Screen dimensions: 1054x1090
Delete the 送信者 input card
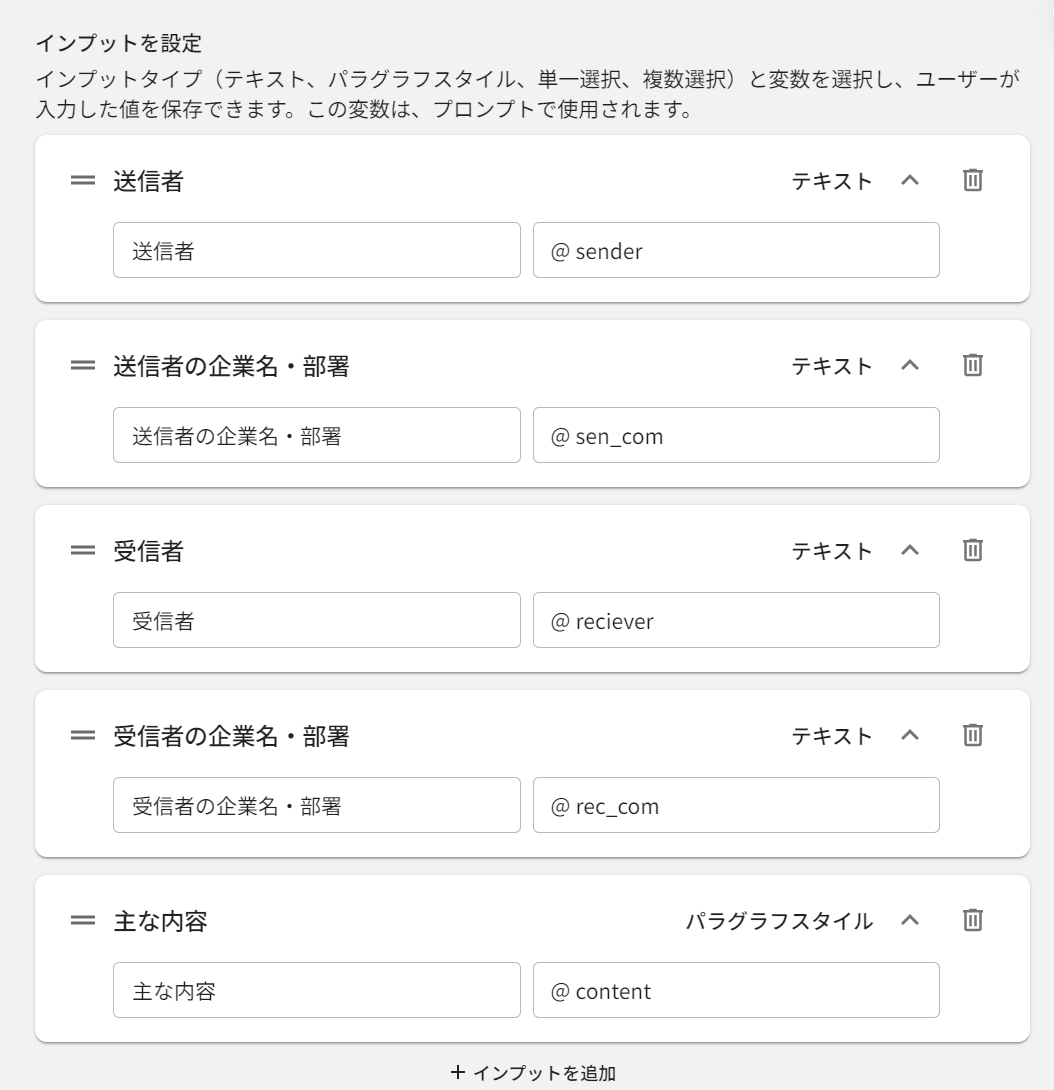[972, 181]
